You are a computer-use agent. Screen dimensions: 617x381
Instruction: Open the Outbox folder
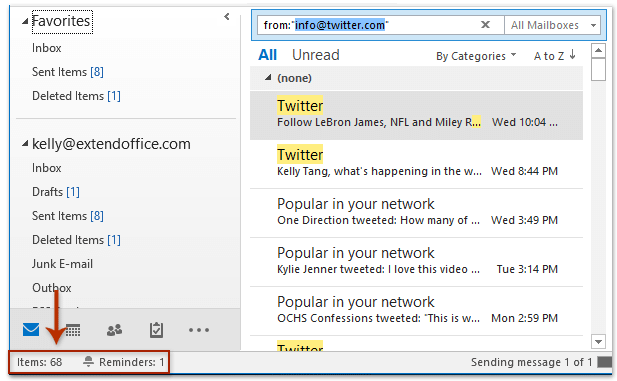[52, 288]
